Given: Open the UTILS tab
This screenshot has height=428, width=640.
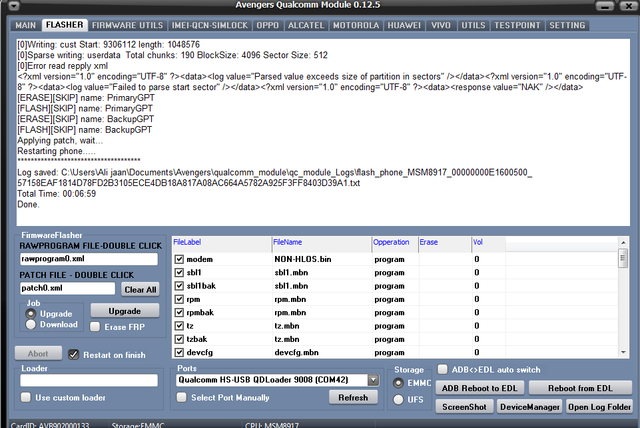Looking at the screenshot, I should point(473,25).
